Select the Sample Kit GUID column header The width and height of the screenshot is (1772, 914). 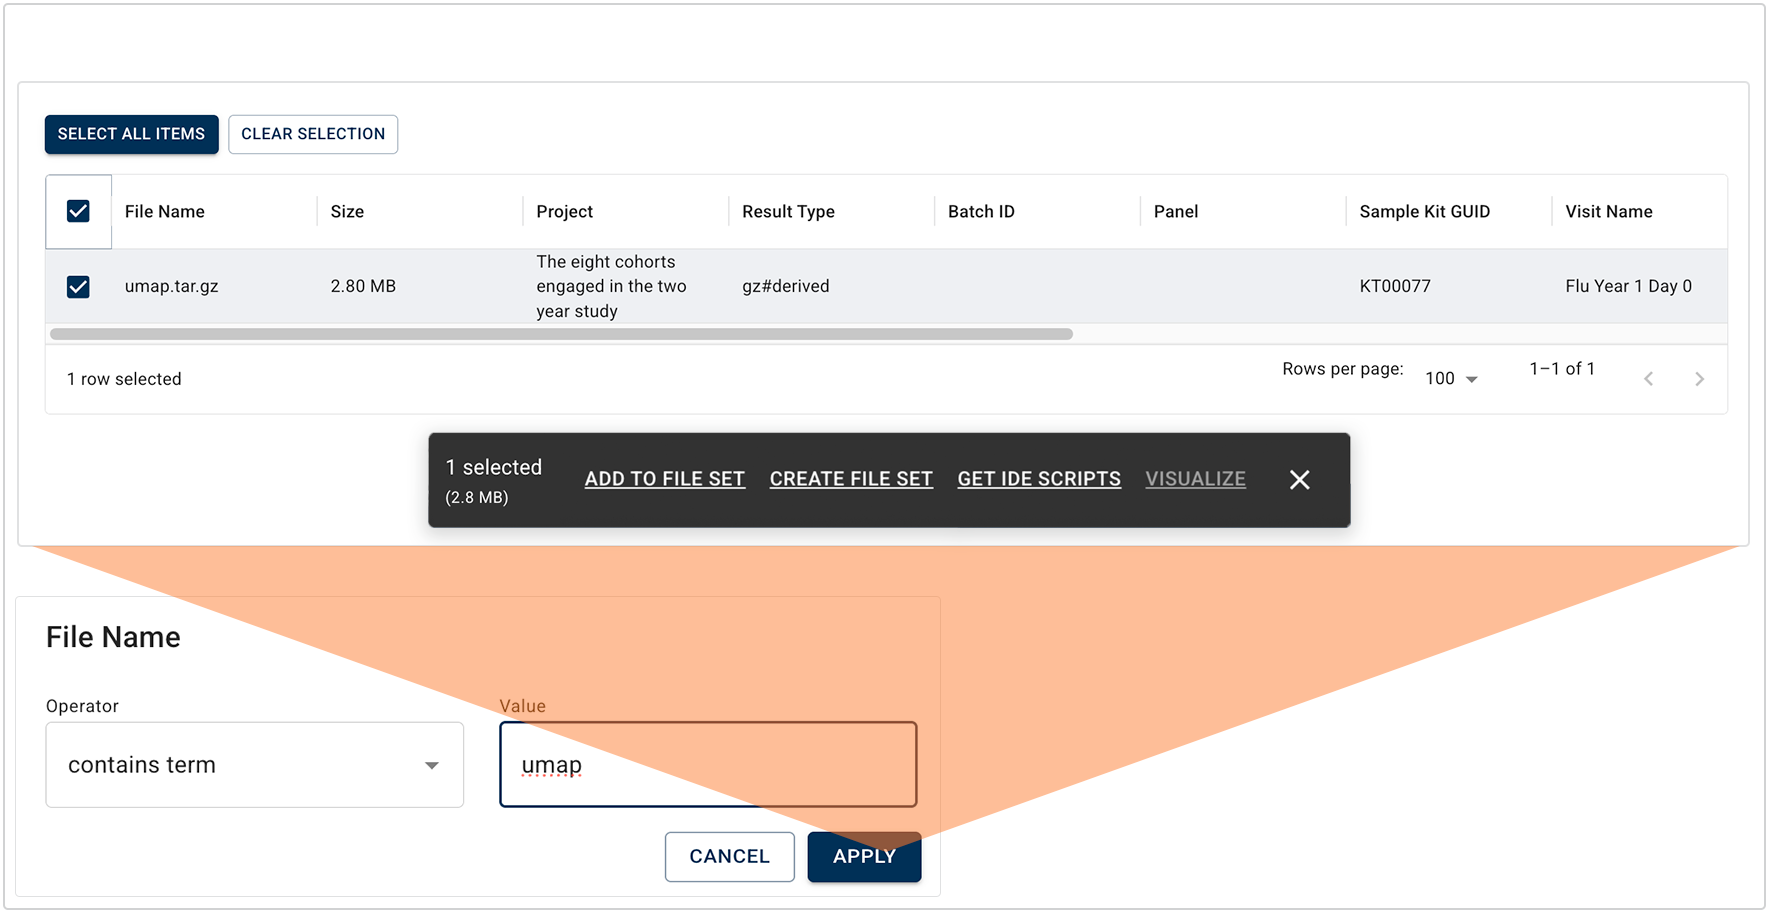click(1424, 212)
